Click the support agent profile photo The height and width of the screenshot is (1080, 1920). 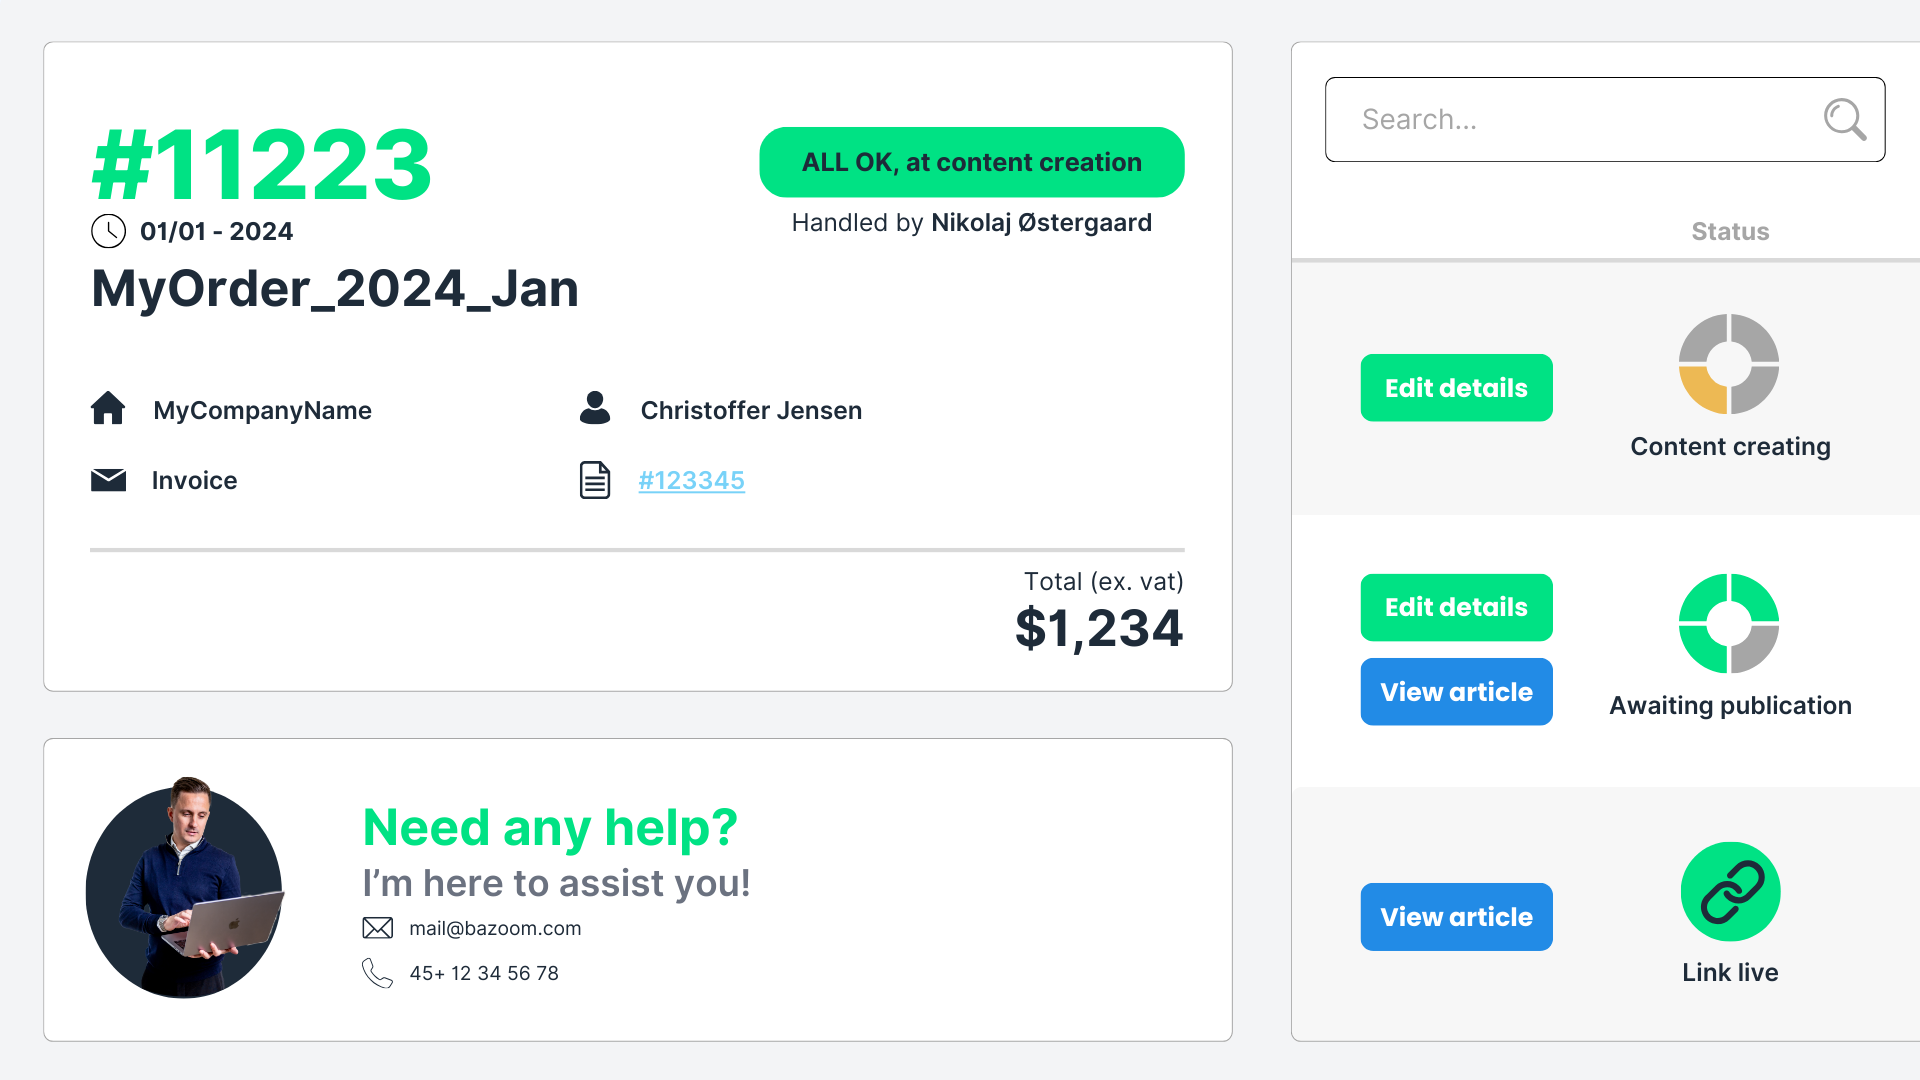click(x=185, y=888)
